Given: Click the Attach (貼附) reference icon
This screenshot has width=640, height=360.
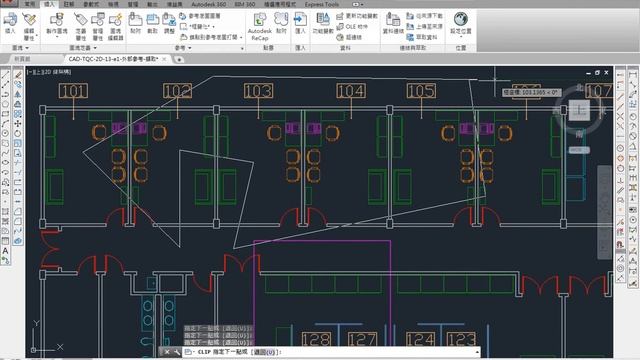Looking at the screenshot, I should click(135, 23).
